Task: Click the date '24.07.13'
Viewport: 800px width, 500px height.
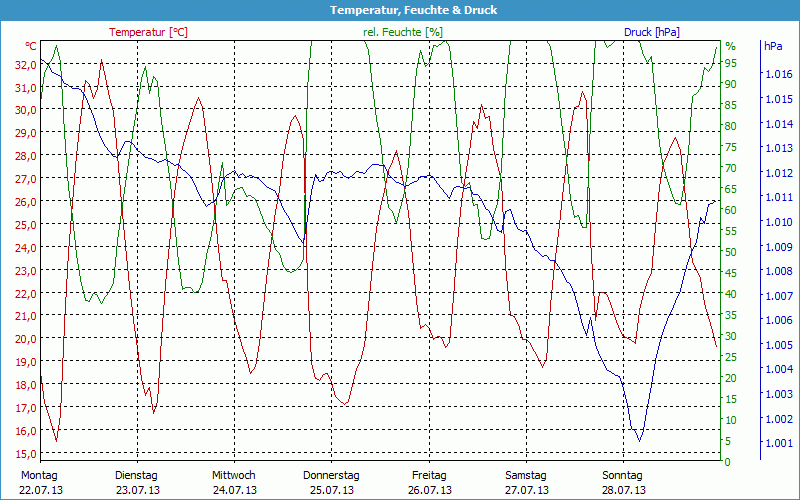Action: (235, 490)
